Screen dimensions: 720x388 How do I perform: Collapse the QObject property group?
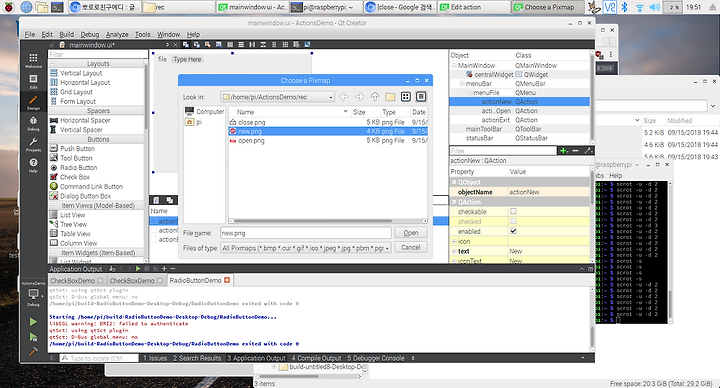coord(454,182)
